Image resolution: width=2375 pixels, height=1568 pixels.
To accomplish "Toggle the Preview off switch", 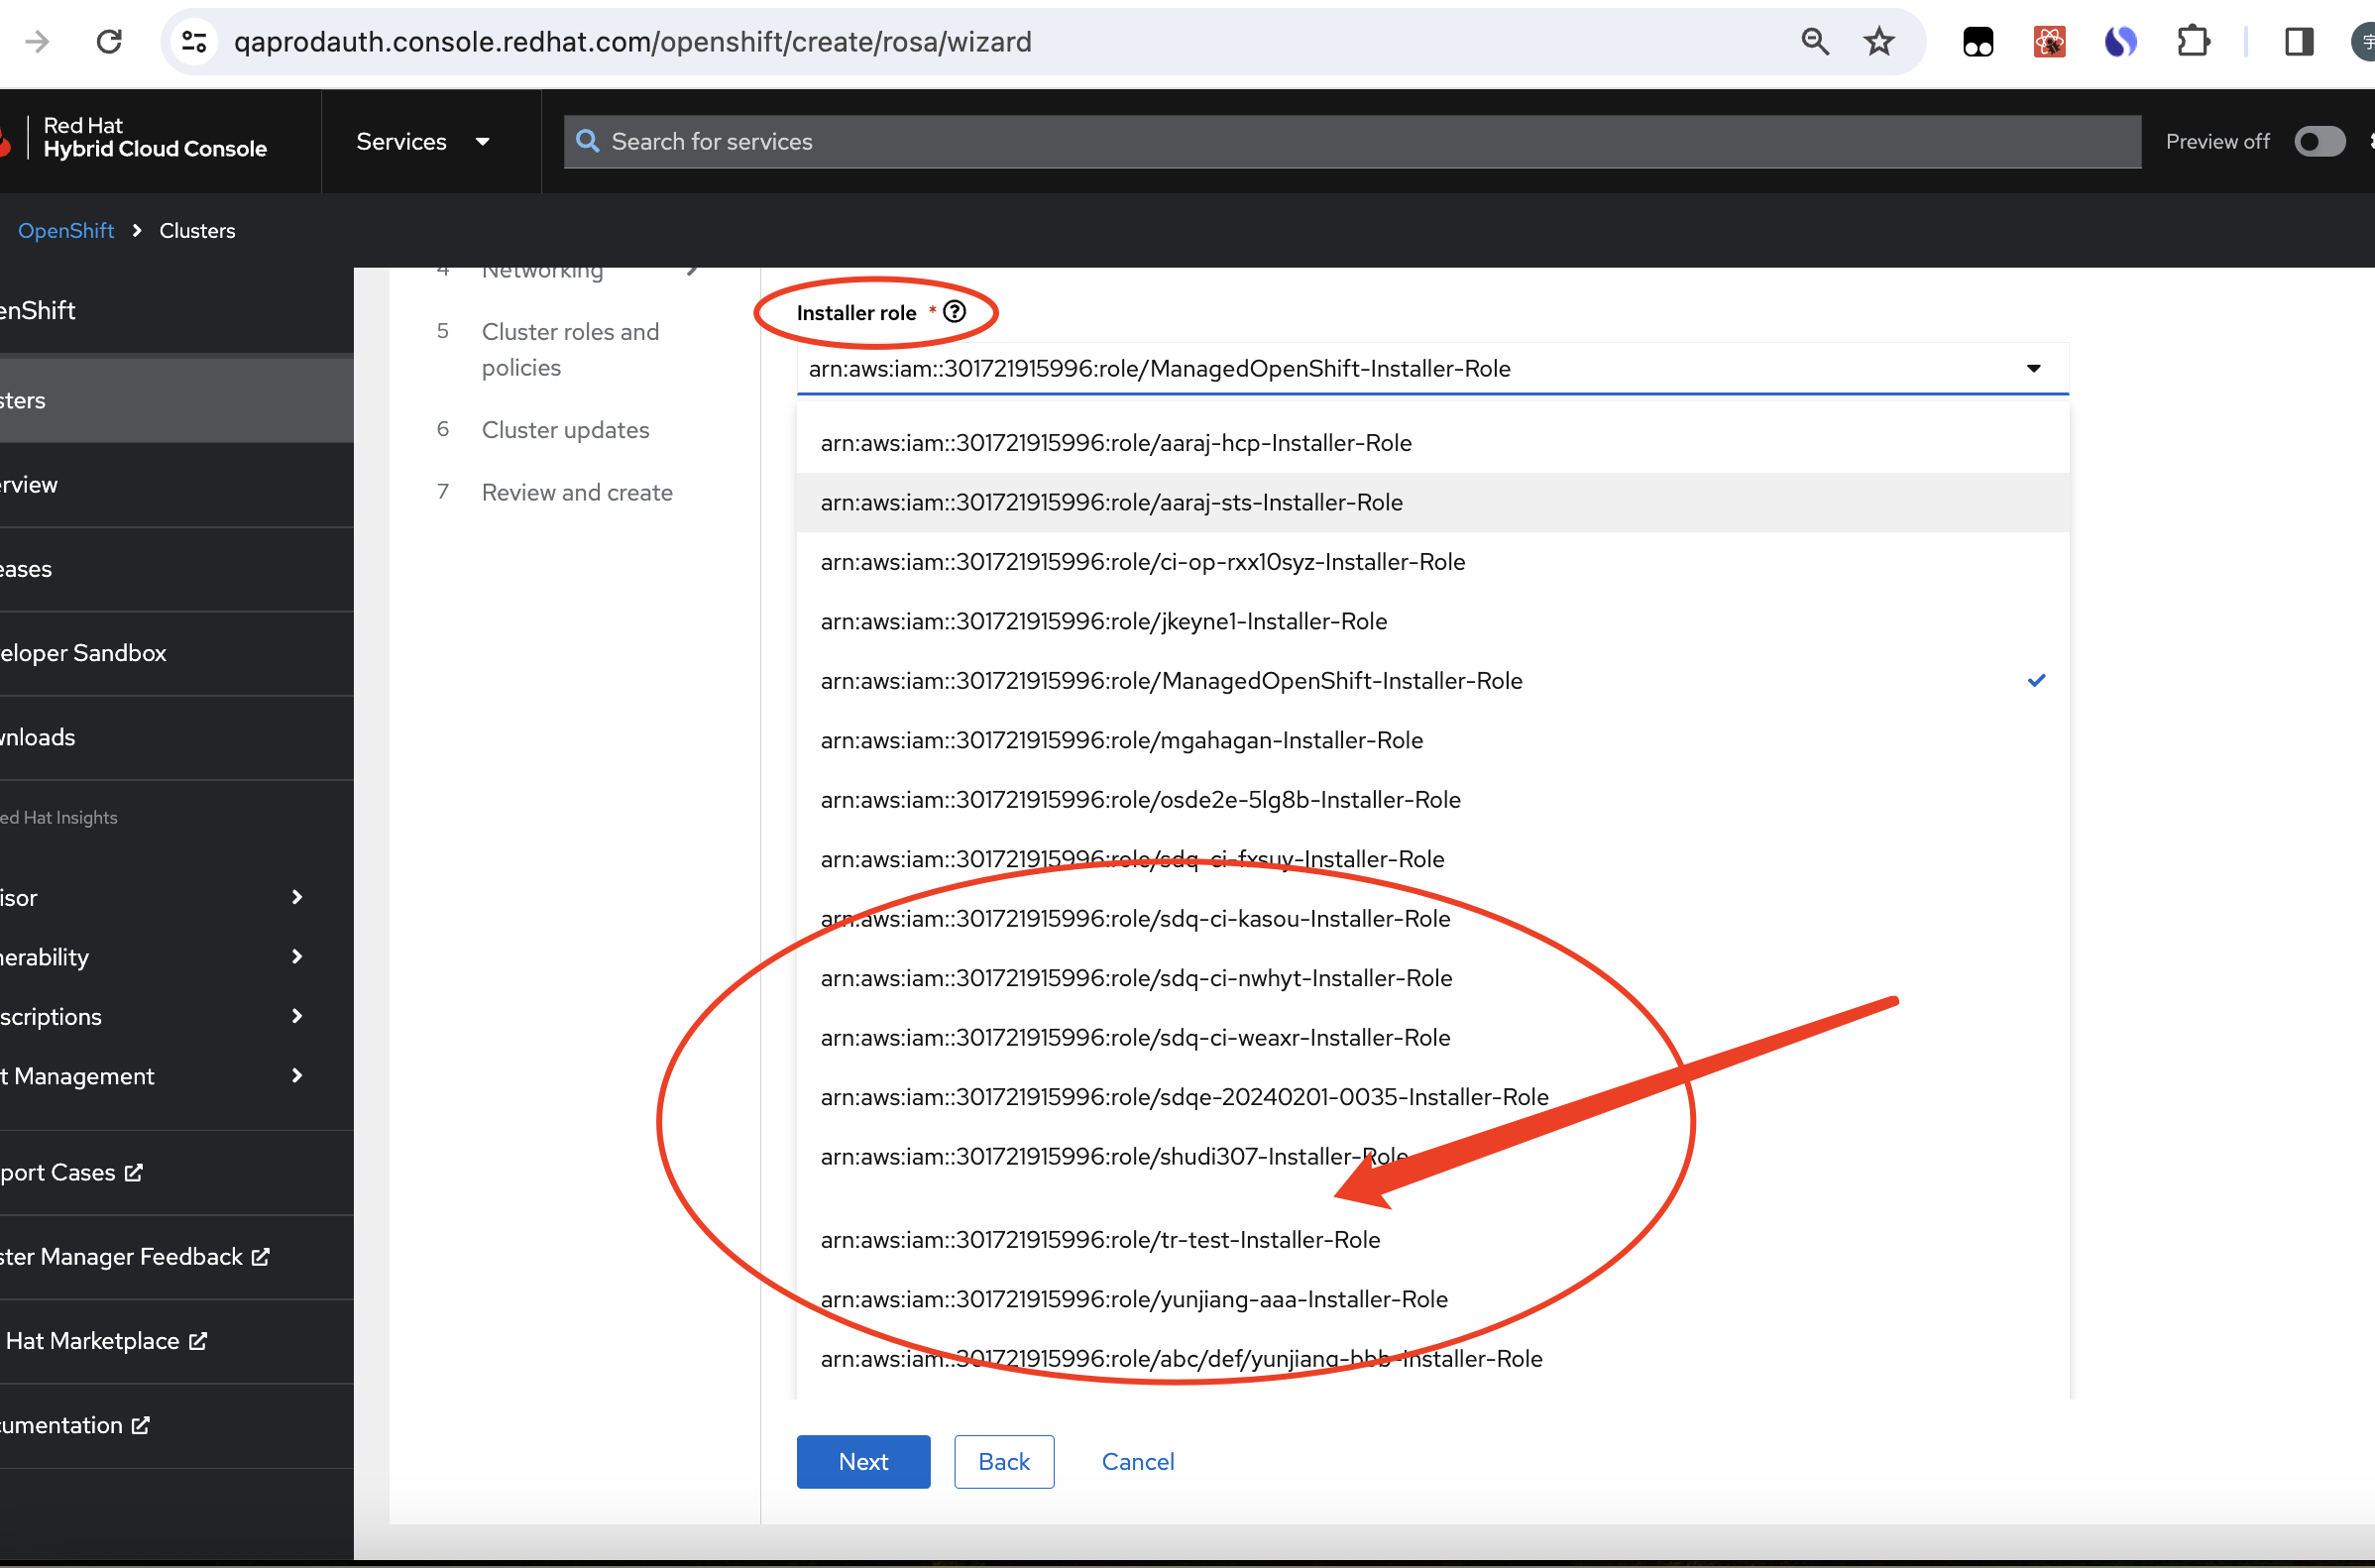I will (x=2319, y=141).
